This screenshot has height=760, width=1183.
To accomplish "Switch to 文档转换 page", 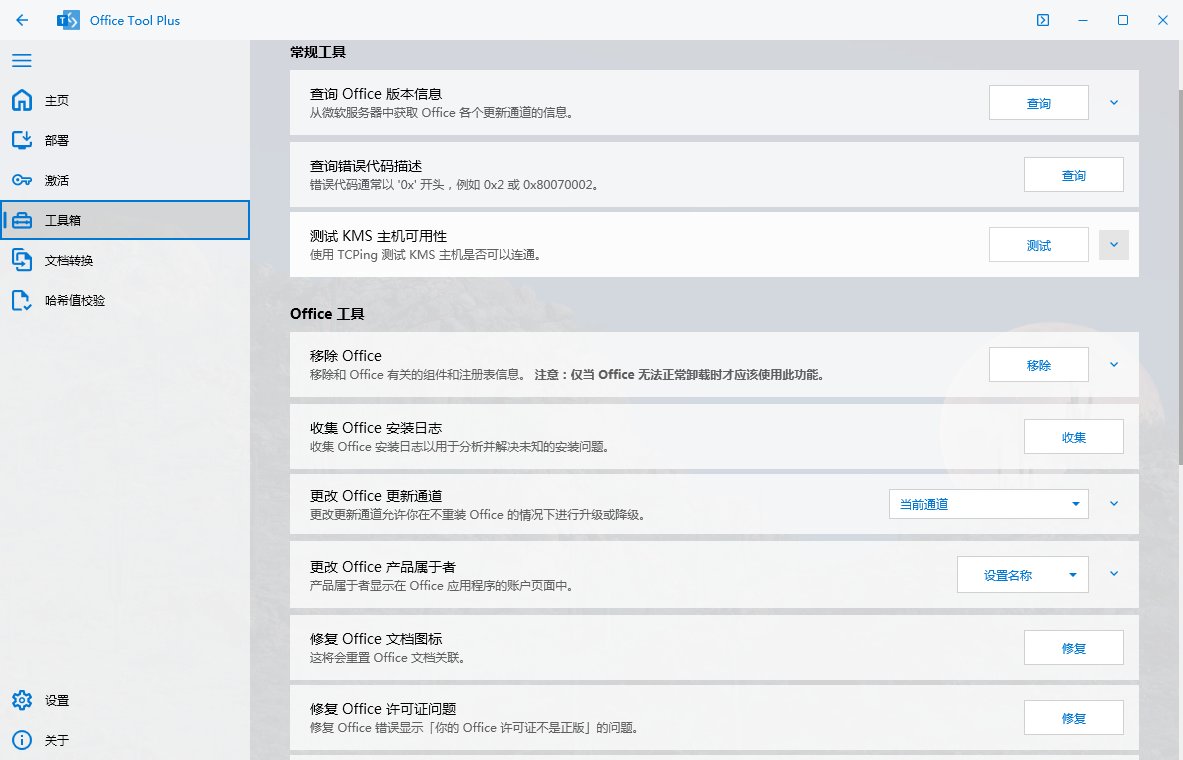I will tap(124, 260).
